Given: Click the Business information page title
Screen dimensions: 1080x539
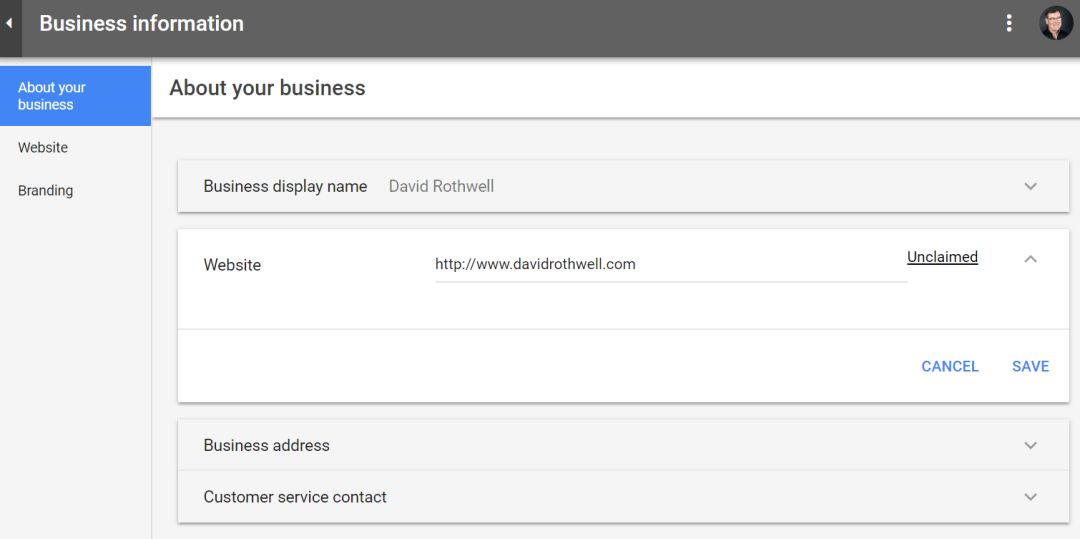Looking at the screenshot, I should click(141, 23).
